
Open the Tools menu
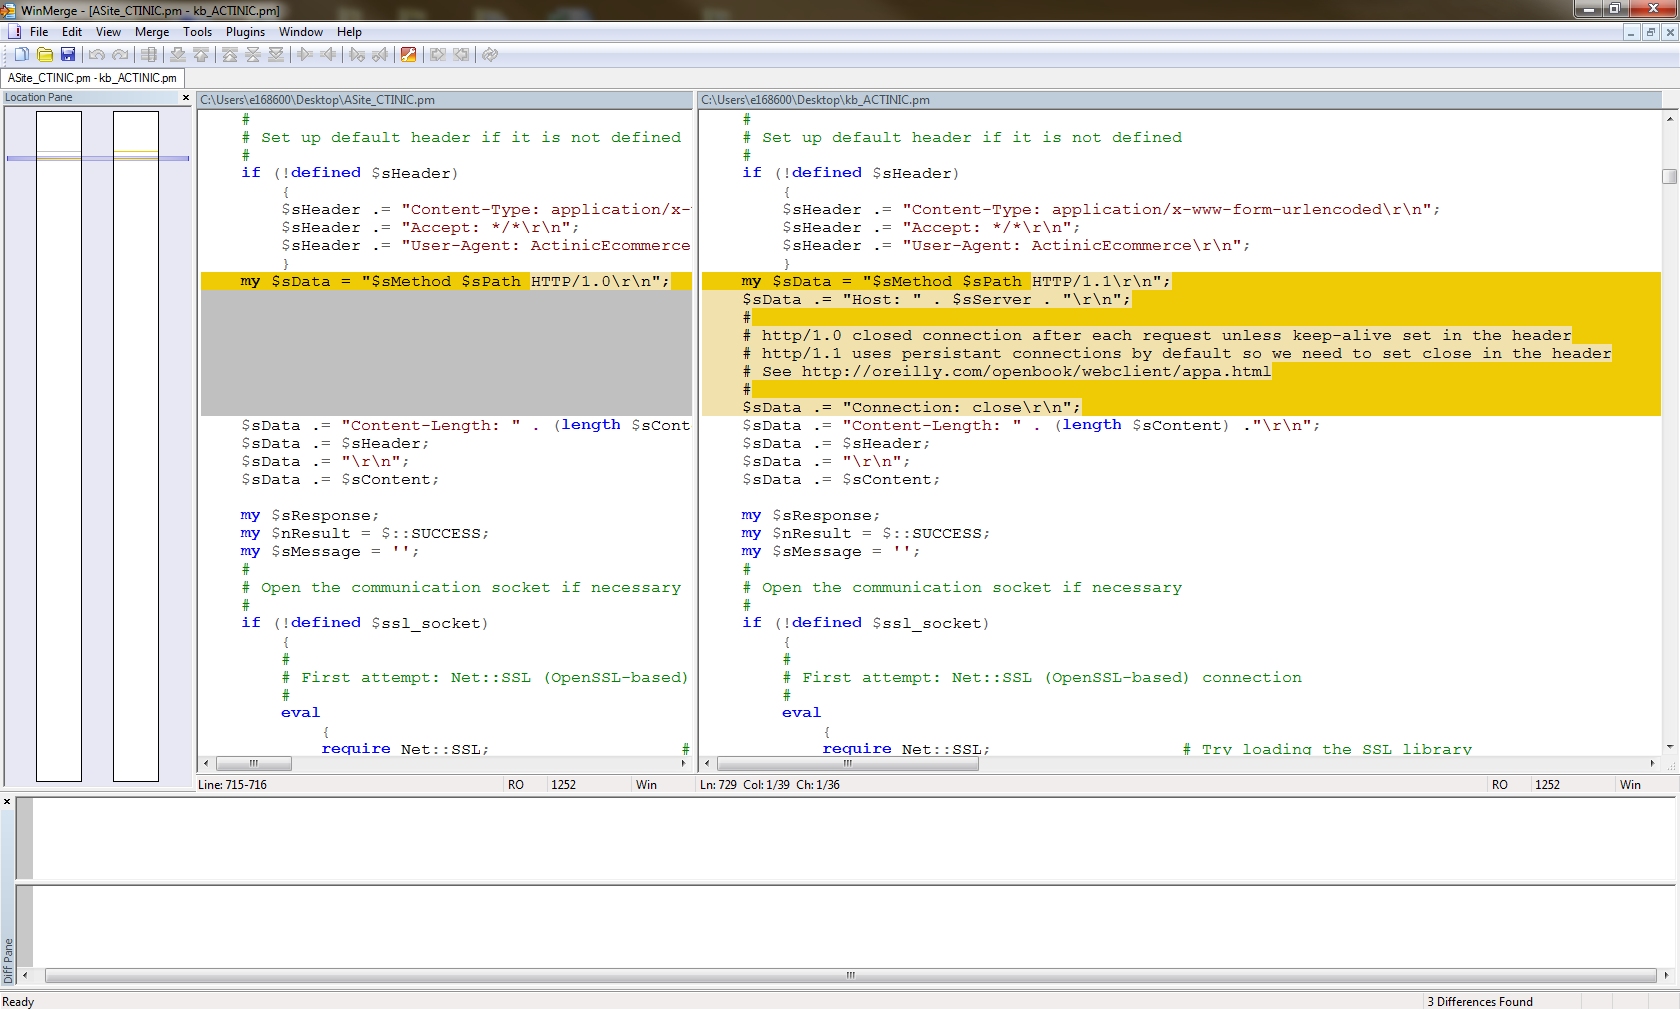(x=197, y=32)
